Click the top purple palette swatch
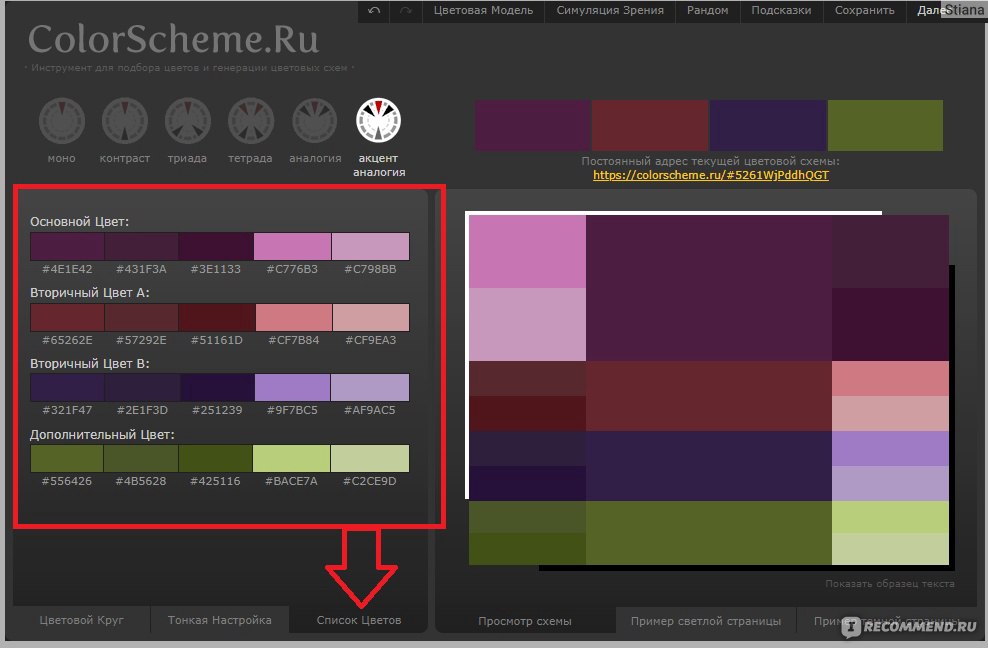Screen dimensions: 988x648 (532, 125)
